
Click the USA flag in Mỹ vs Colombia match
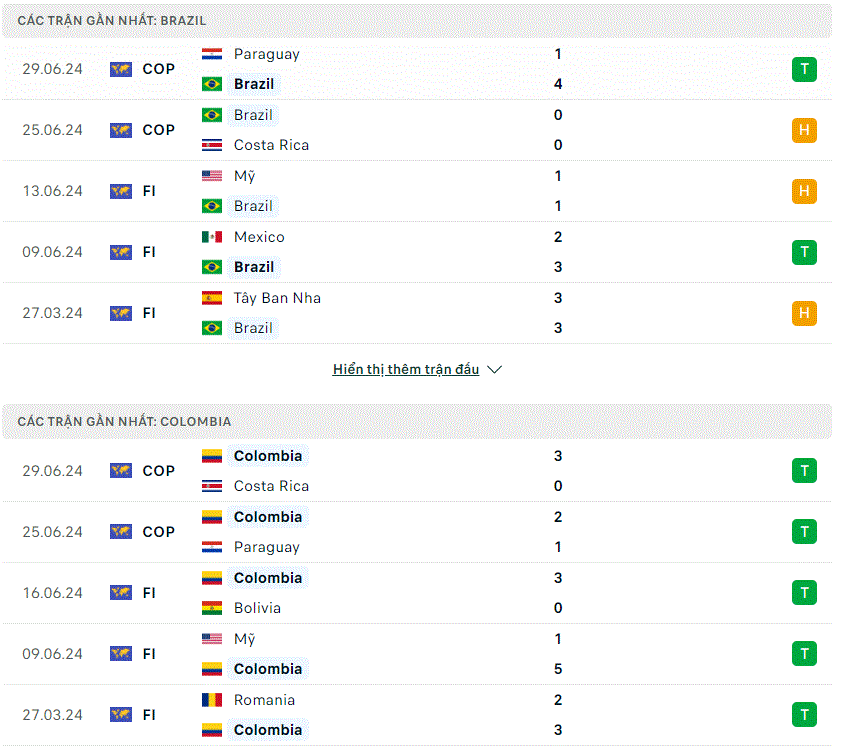pos(212,639)
